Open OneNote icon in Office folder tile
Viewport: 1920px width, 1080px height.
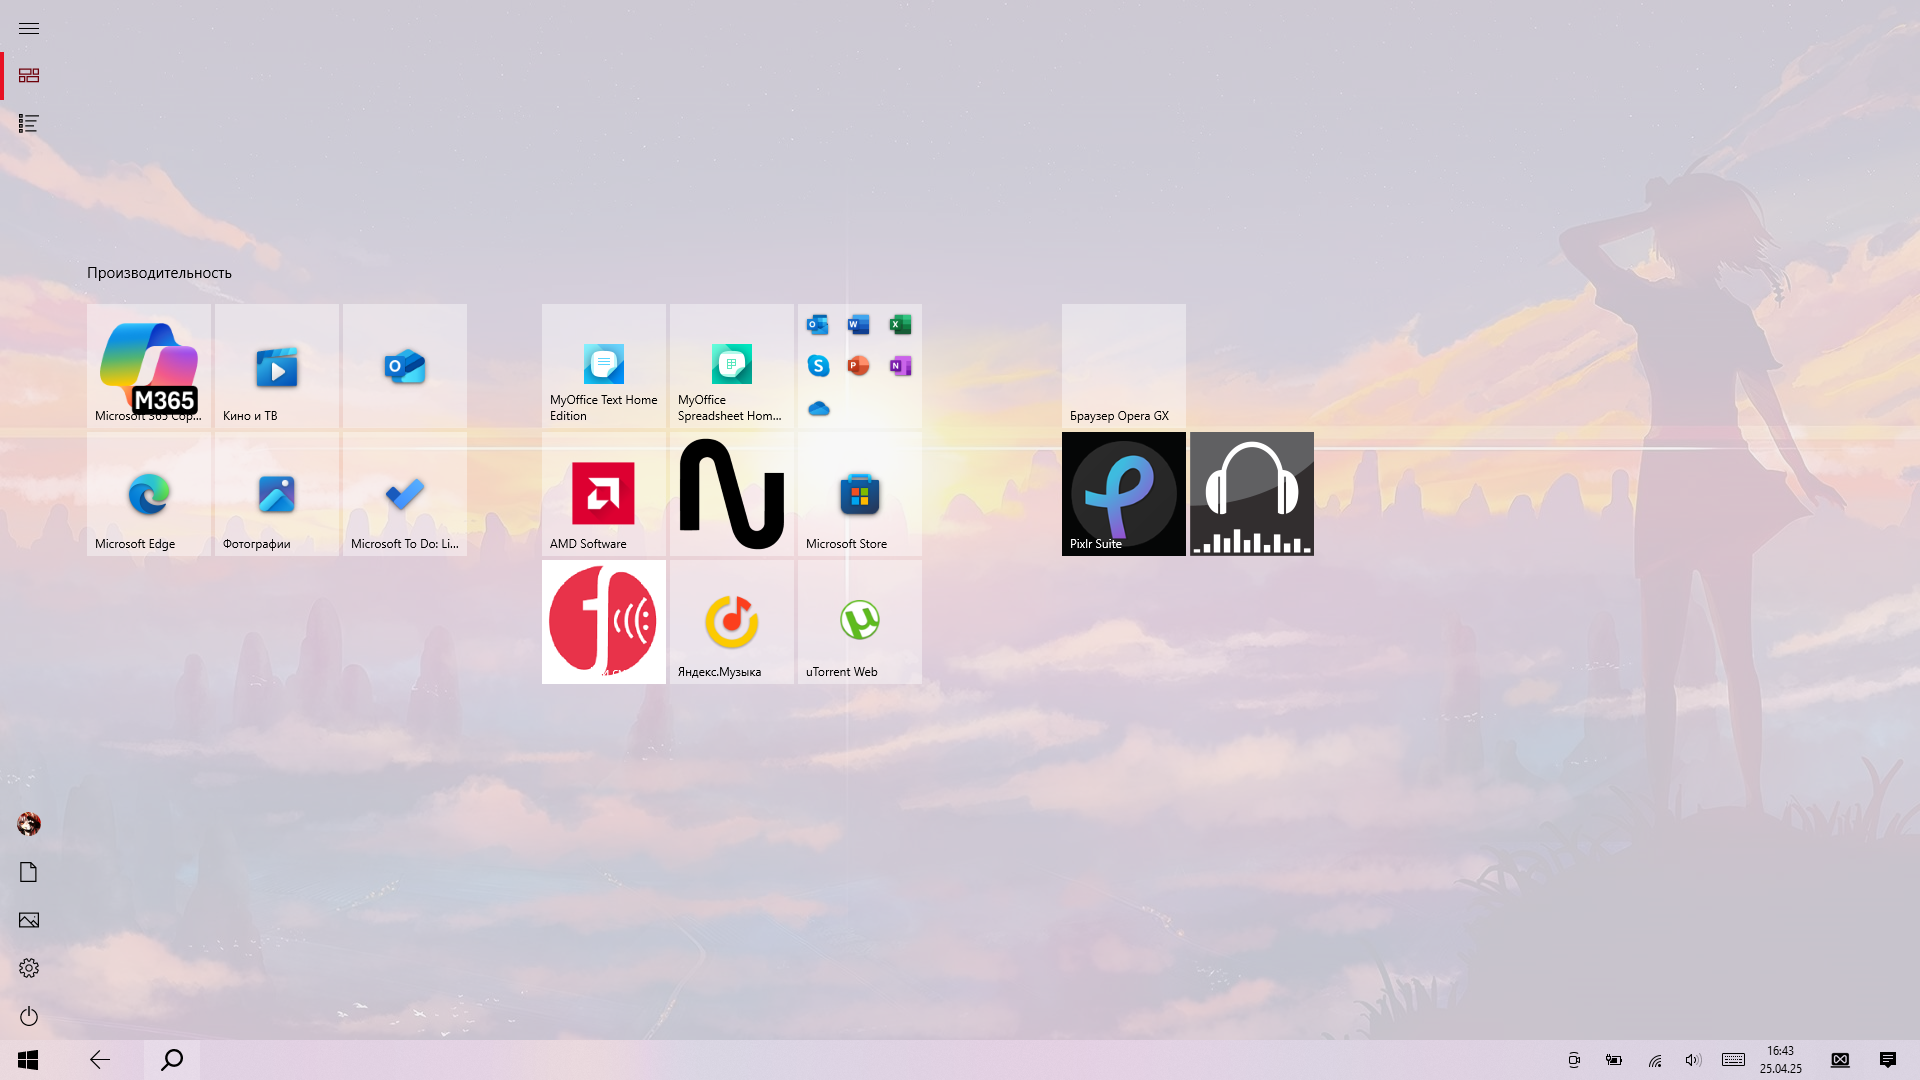click(900, 366)
